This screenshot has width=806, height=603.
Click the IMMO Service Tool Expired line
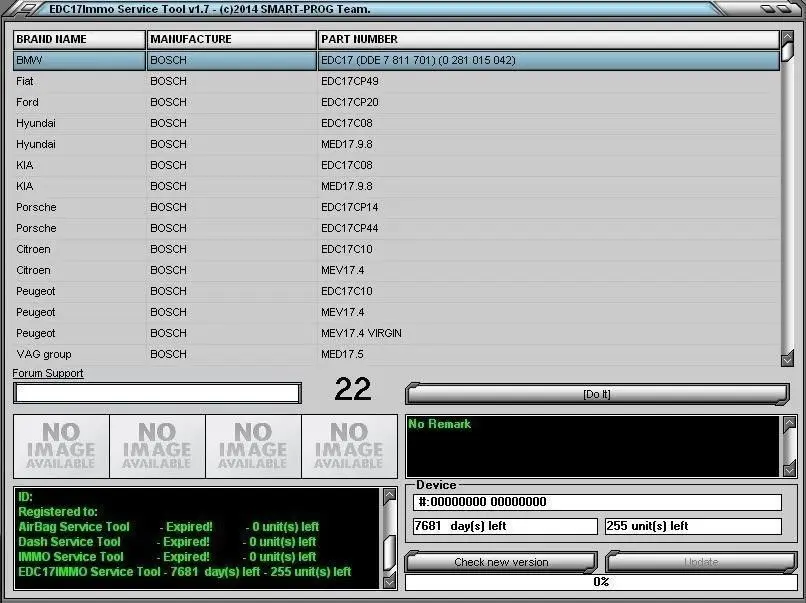coord(167,557)
